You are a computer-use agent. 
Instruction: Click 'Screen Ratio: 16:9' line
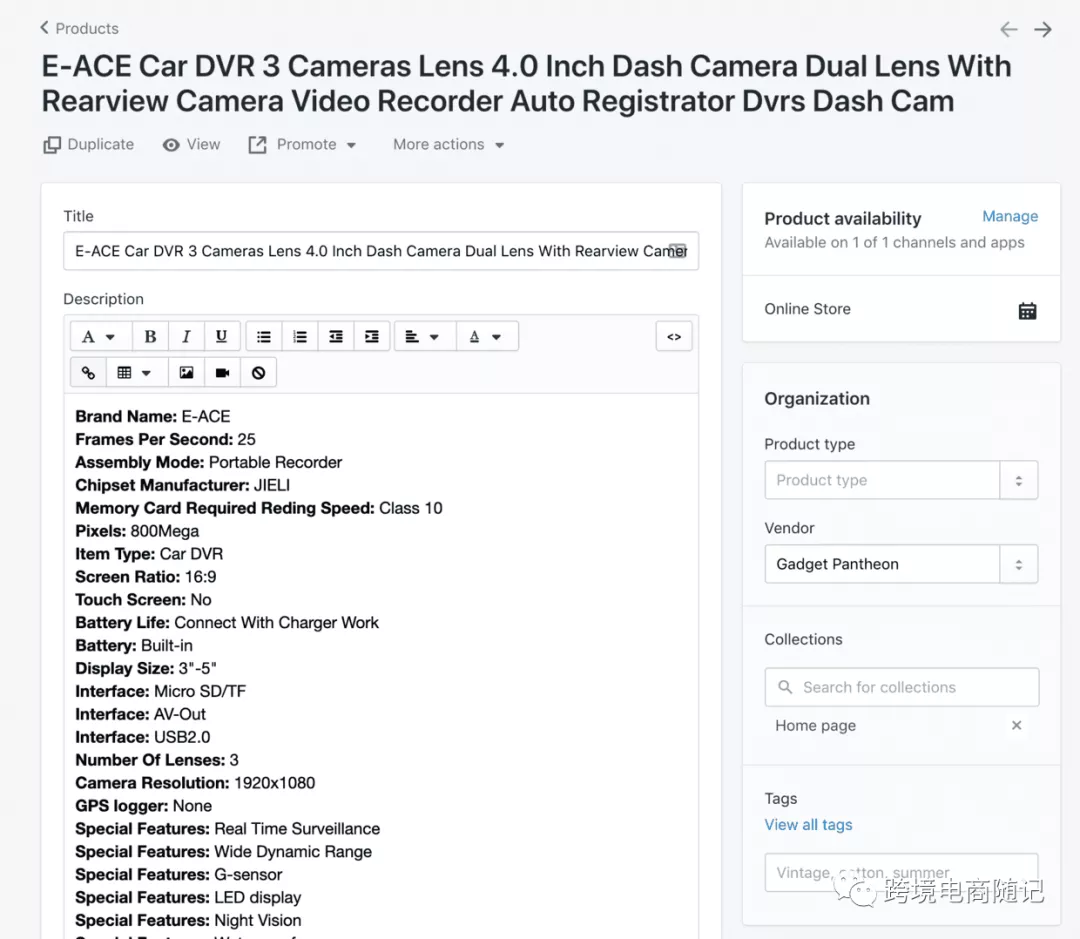(x=145, y=577)
